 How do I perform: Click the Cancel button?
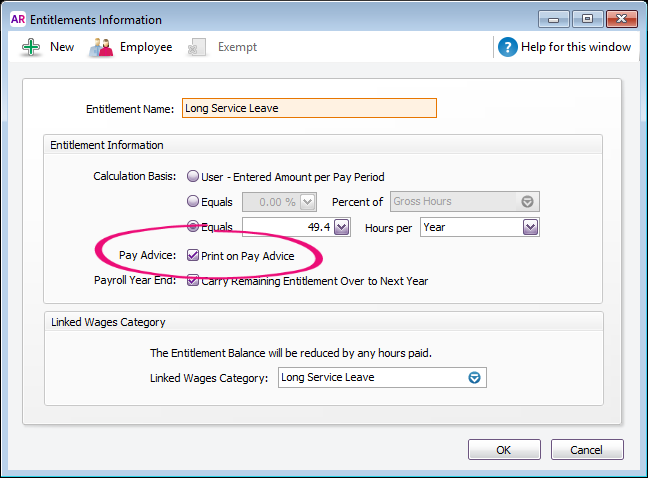click(586, 450)
